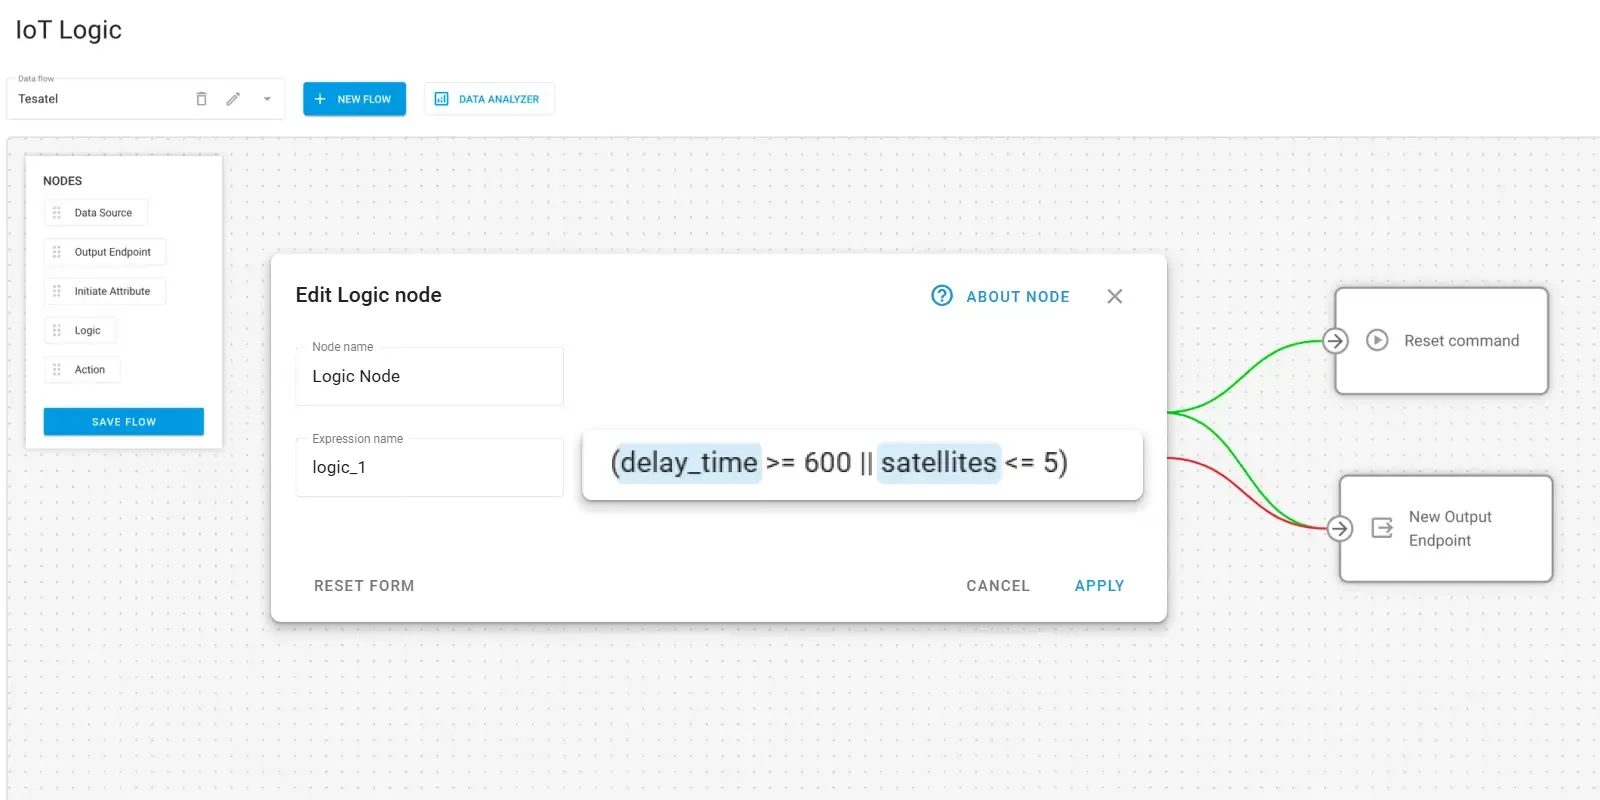Click the input port arrow on New Output Endpoint
The image size is (1600, 800).
(x=1338, y=528)
